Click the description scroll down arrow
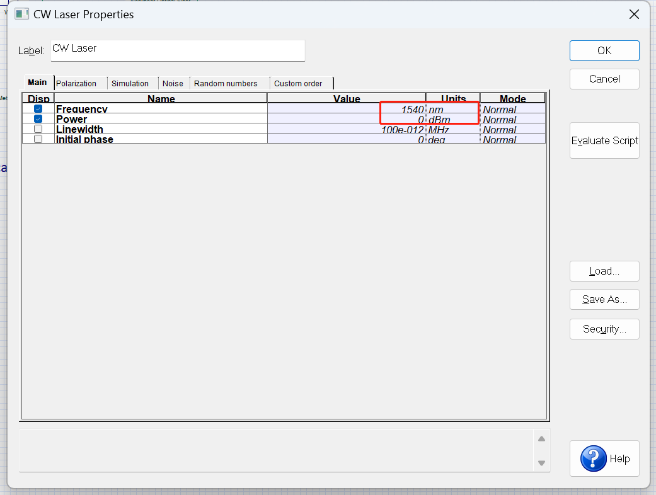The image size is (656, 495). (x=541, y=463)
